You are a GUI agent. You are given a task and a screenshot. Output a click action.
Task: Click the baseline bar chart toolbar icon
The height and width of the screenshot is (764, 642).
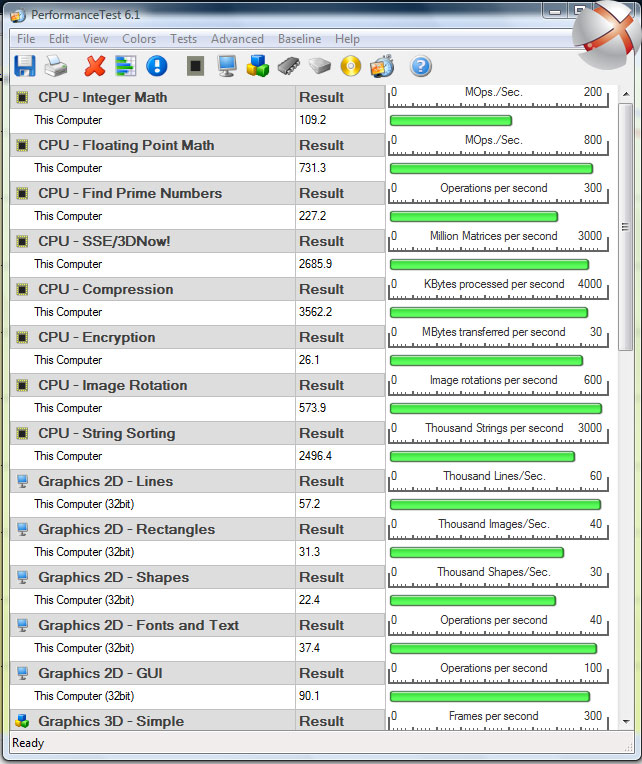(126, 66)
